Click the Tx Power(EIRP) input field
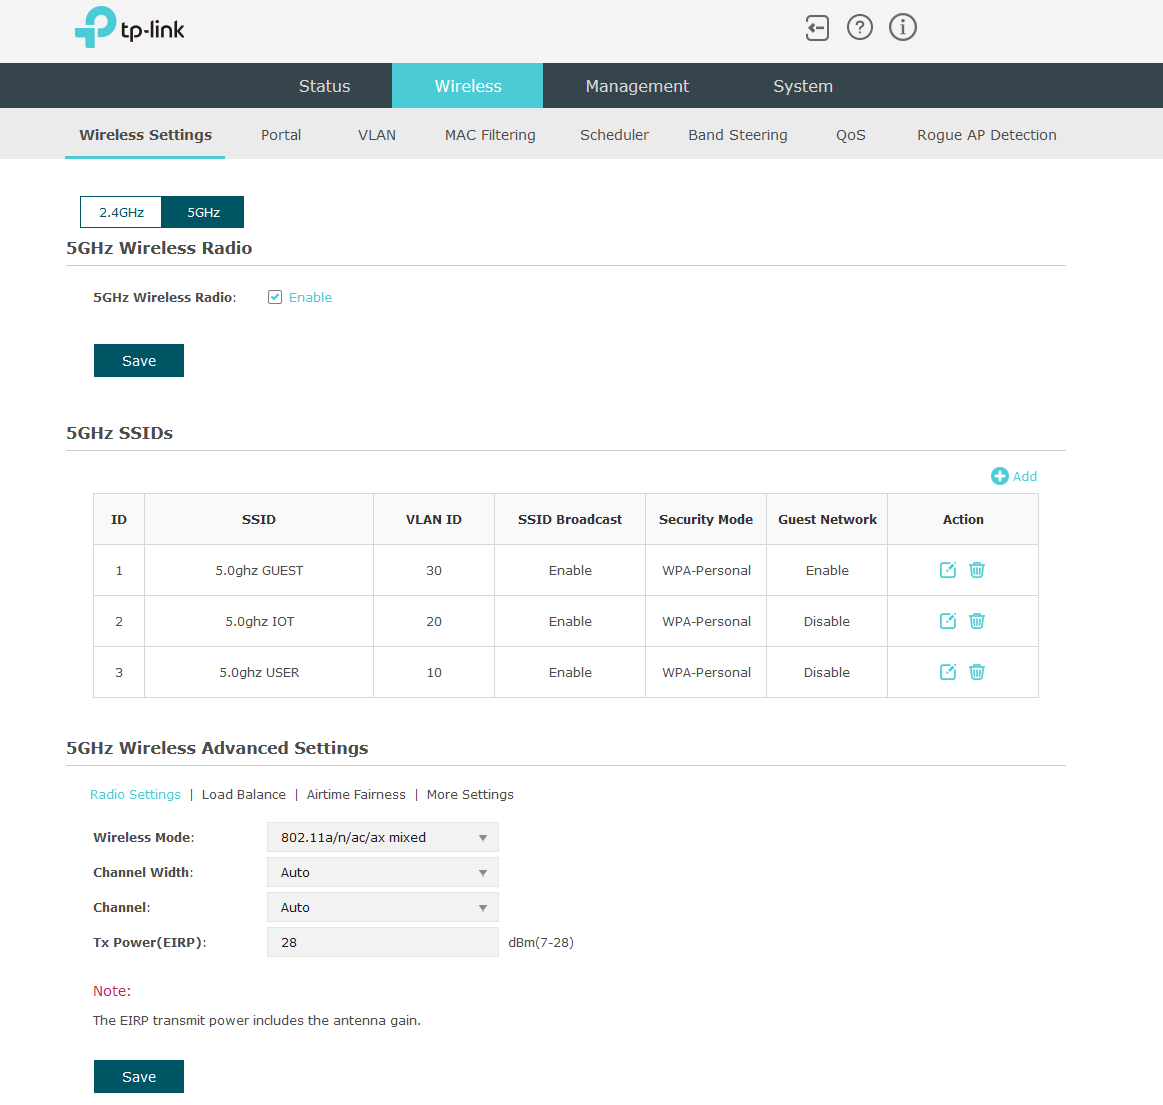 click(x=383, y=942)
